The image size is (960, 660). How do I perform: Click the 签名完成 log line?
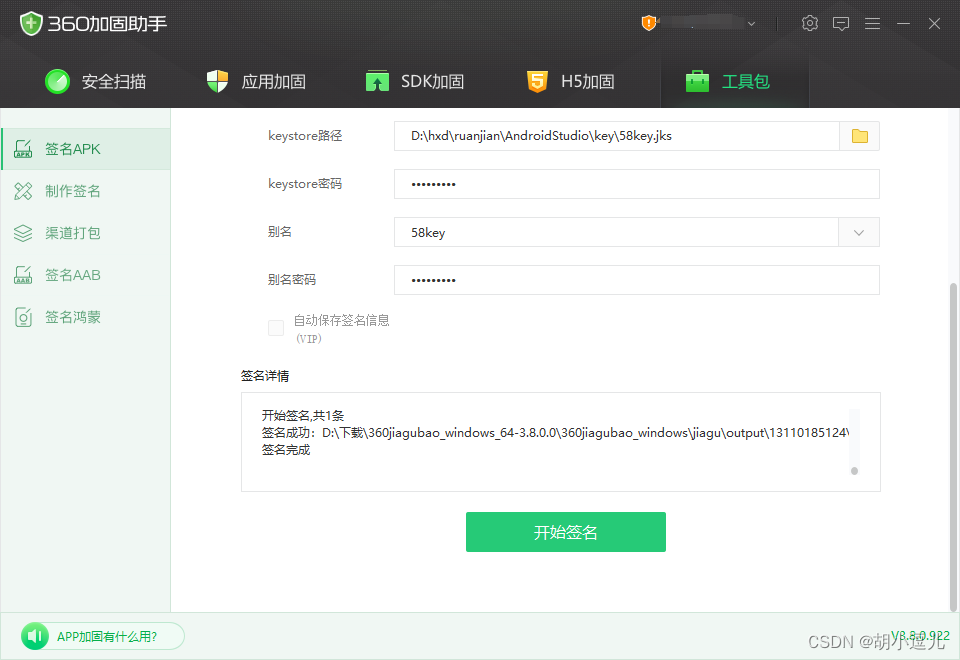pos(286,450)
